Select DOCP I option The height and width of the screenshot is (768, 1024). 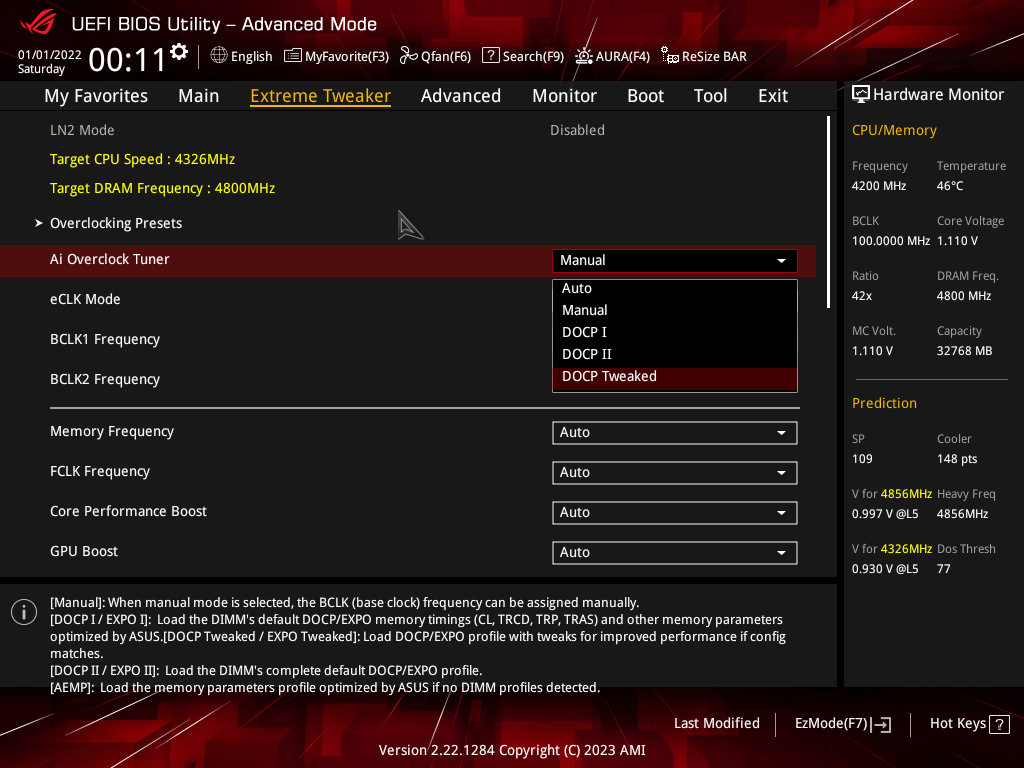(x=675, y=332)
